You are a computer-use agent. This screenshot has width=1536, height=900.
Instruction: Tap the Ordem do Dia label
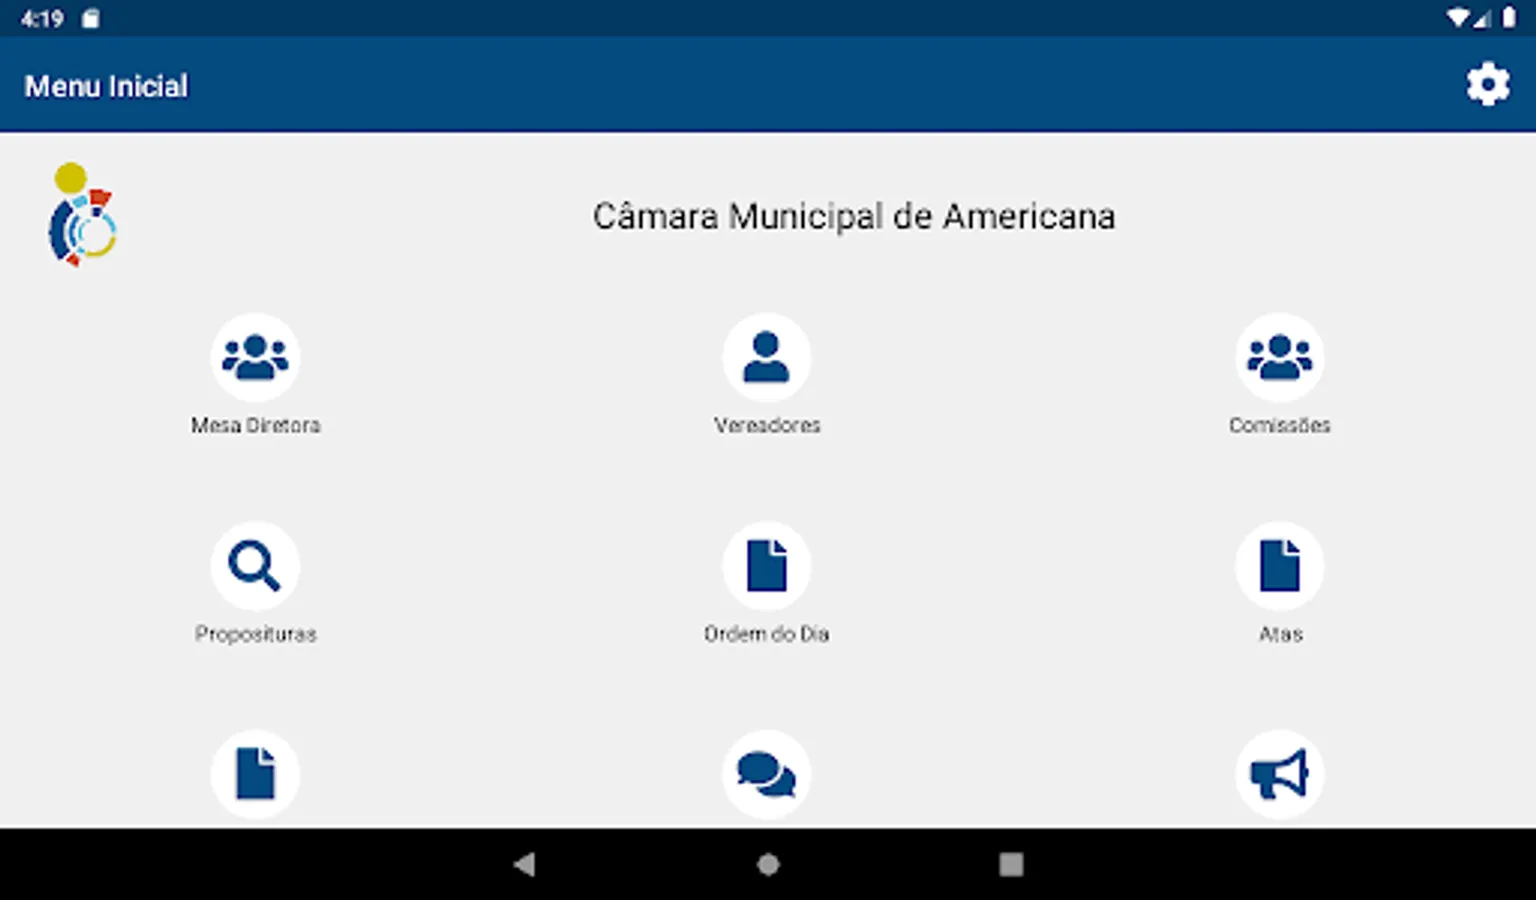pyautogui.click(x=767, y=634)
